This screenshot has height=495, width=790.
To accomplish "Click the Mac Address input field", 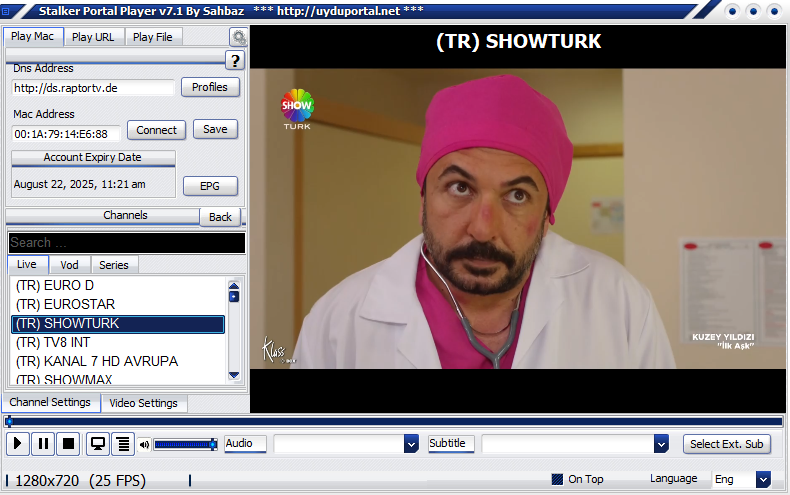I will [66, 134].
